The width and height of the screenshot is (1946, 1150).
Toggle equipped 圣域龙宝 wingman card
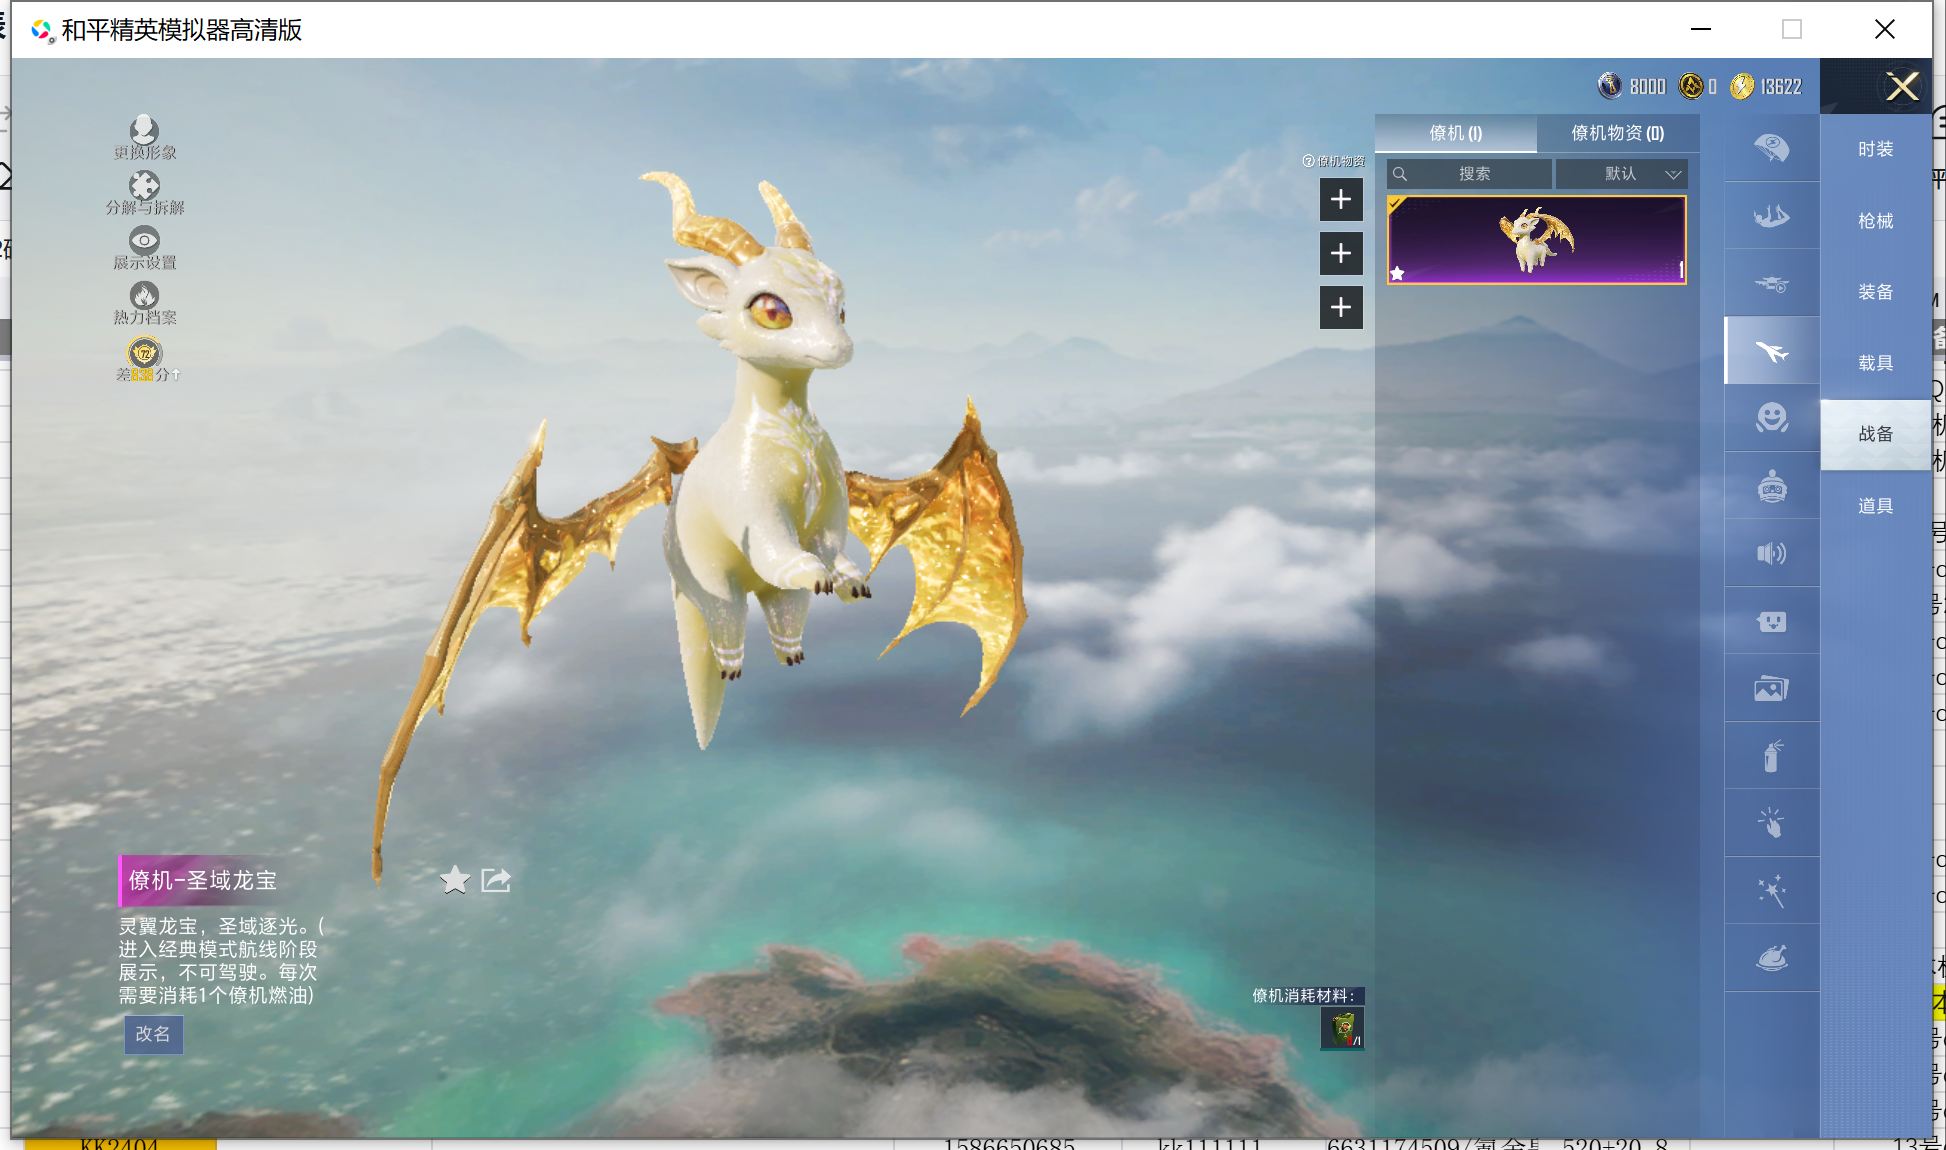(1536, 240)
